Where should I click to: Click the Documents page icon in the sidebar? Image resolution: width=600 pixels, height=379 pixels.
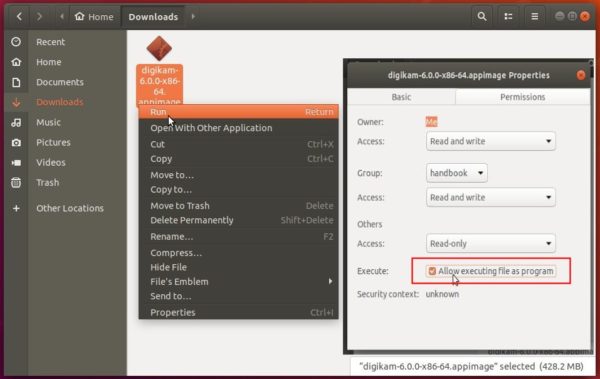tap(16, 82)
